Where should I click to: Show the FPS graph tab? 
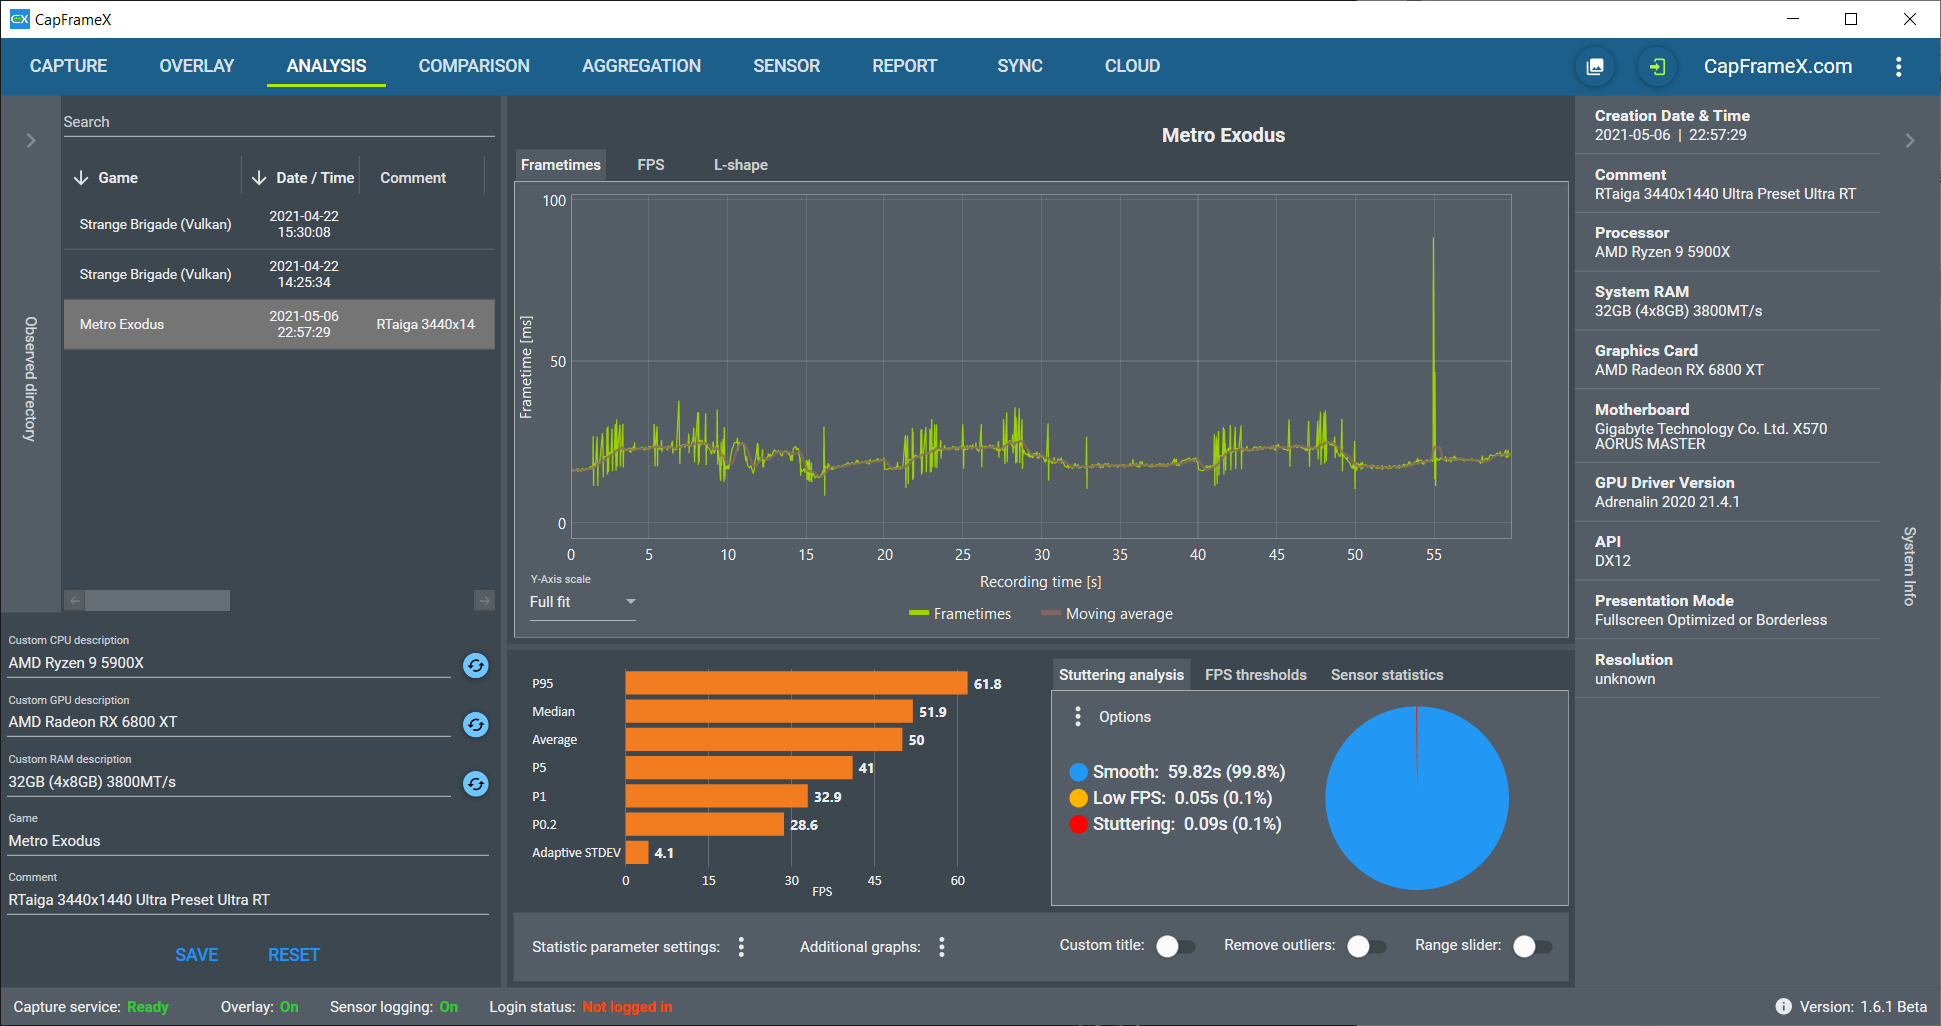[651, 165]
